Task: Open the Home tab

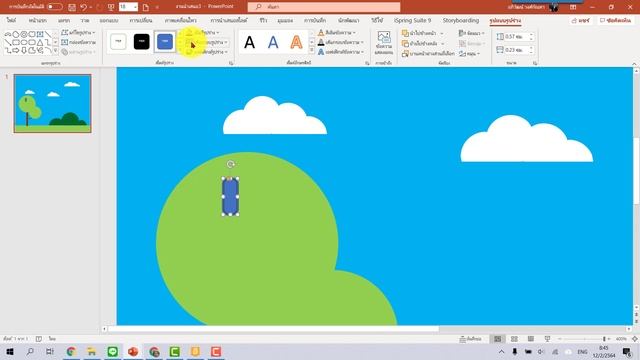Action: coord(38,20)
